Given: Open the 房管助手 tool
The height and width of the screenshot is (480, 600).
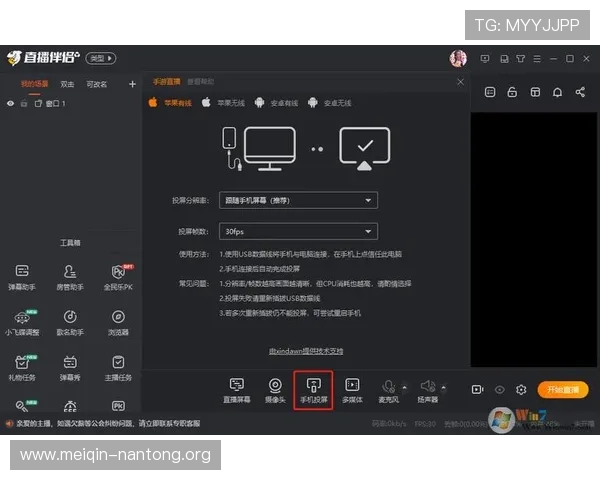Looking at the screenshot, I should pos(70,277).
